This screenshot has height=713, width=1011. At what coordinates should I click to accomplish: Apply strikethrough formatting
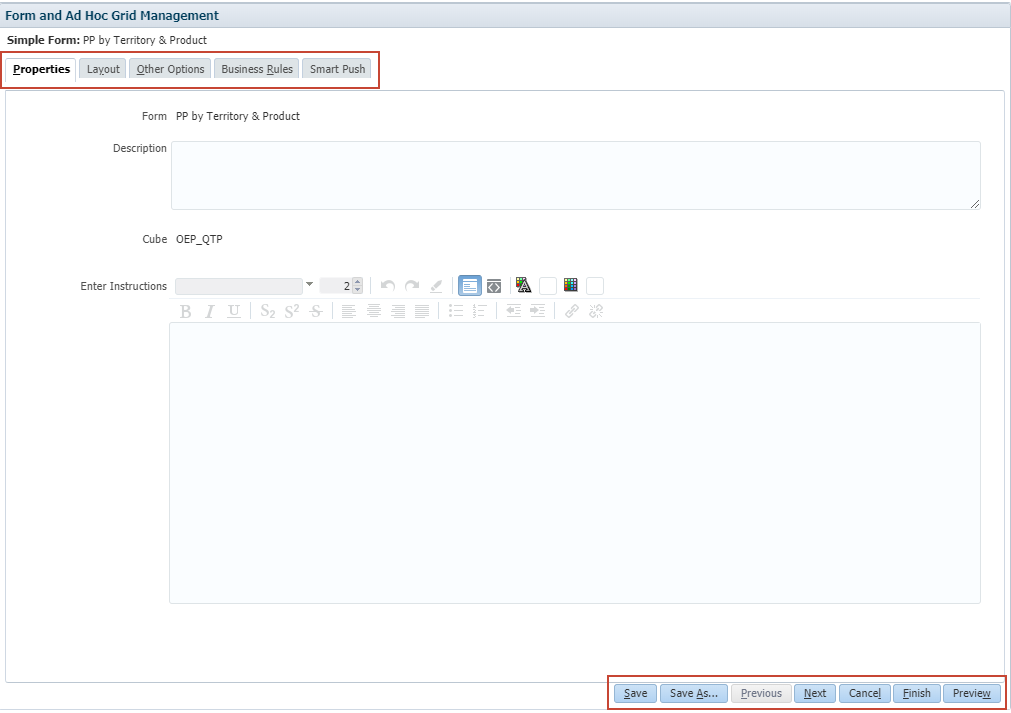(316, 311)
